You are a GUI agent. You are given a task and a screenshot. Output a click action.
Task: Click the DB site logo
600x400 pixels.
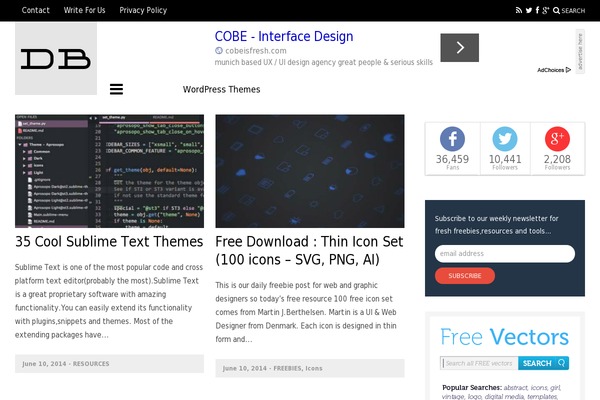(56, 59)
